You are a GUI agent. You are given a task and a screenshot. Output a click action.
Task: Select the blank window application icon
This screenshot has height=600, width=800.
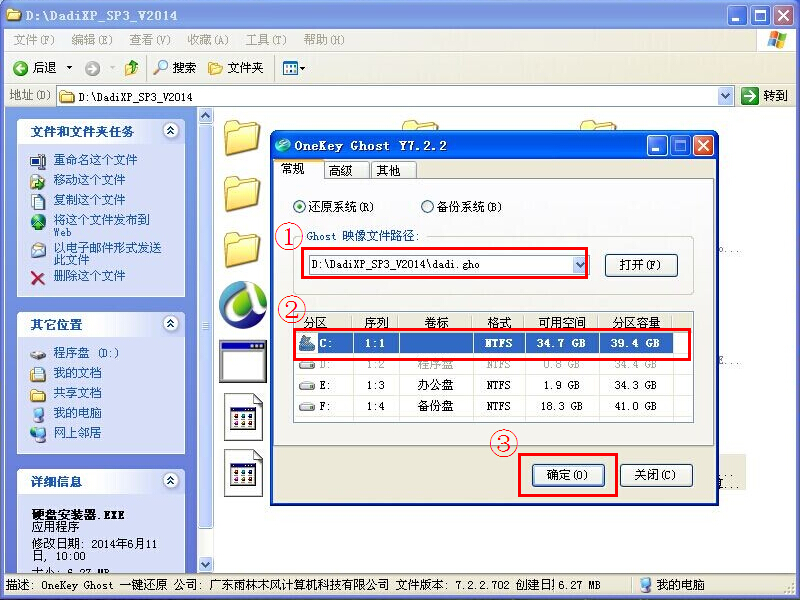pyautogui.click(x=243, y=361)
